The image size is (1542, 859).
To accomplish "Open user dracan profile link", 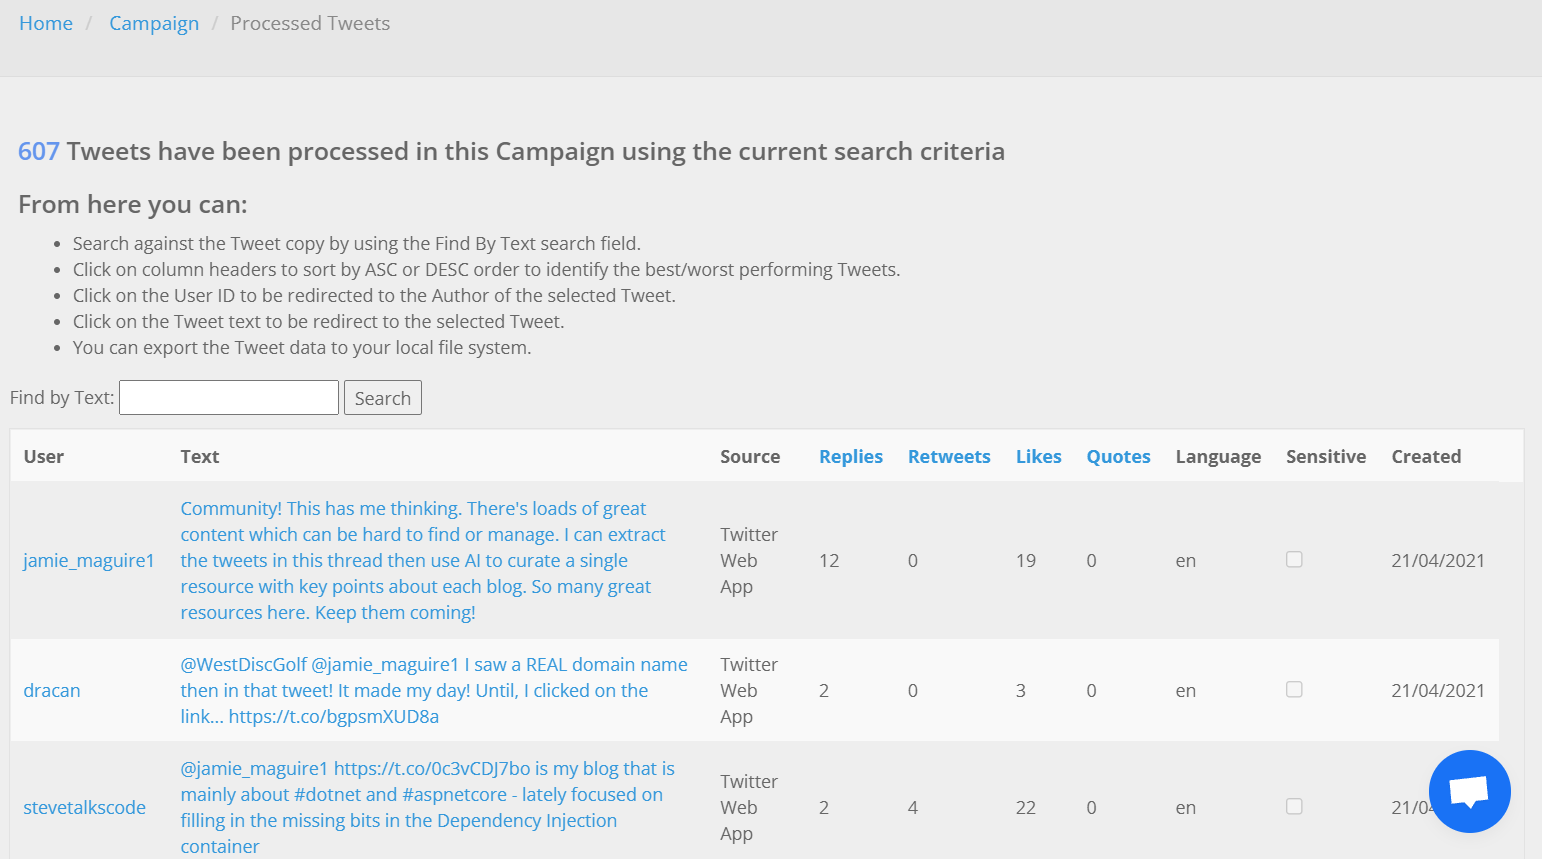I will coord(52,691).
